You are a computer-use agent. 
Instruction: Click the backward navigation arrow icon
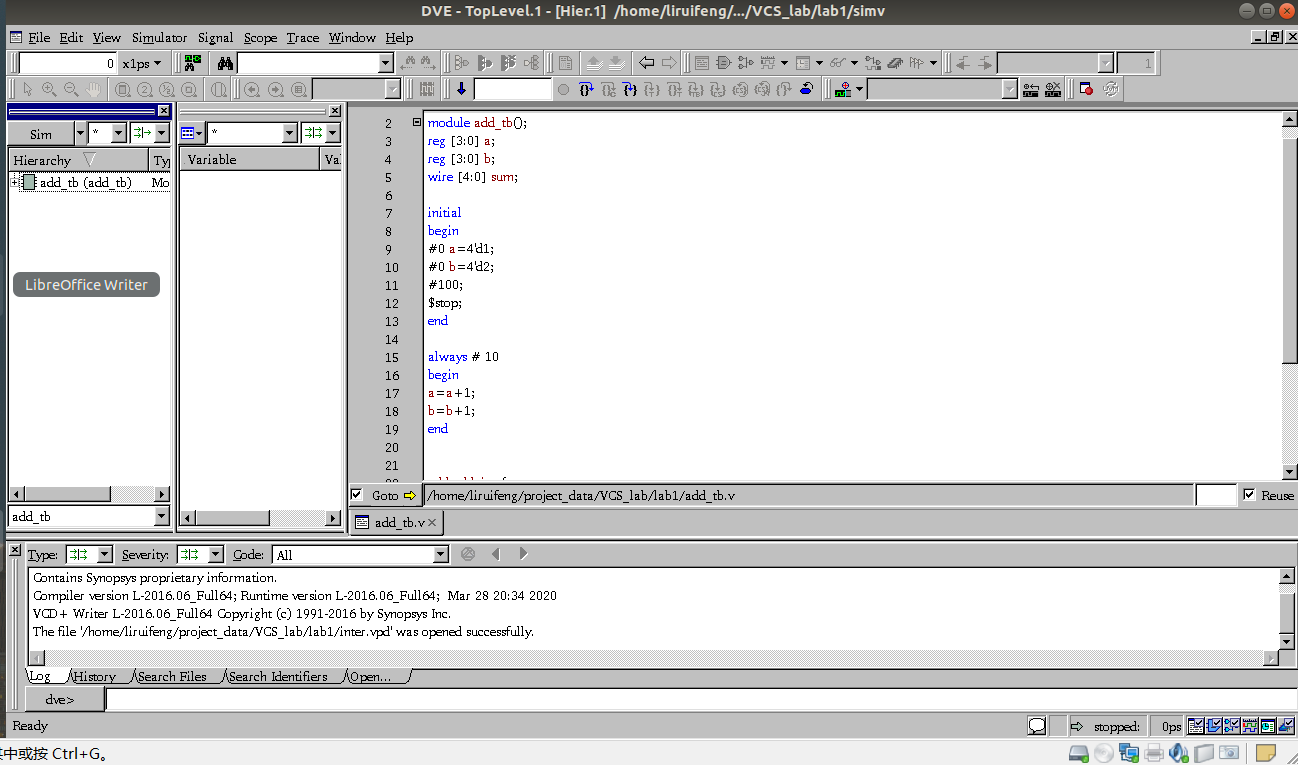[x=646, y=62]
